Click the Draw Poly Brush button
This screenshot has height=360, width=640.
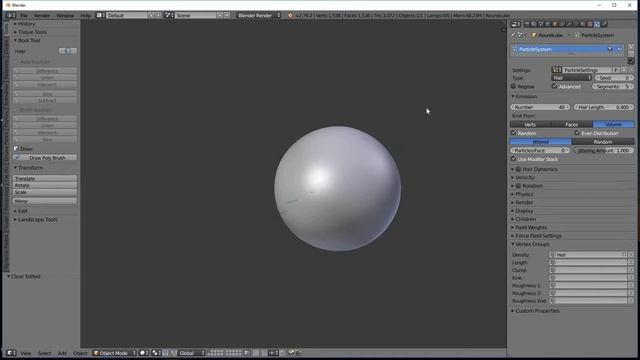coord(45,158)
